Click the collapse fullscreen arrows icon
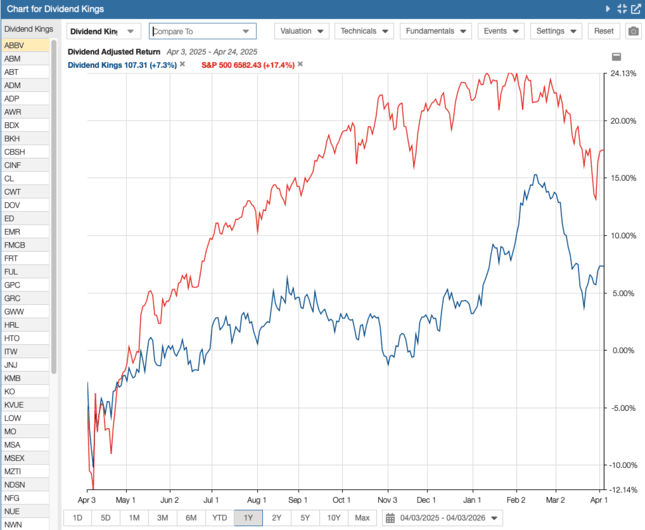The image size is (645, 530). coord(622,9)
